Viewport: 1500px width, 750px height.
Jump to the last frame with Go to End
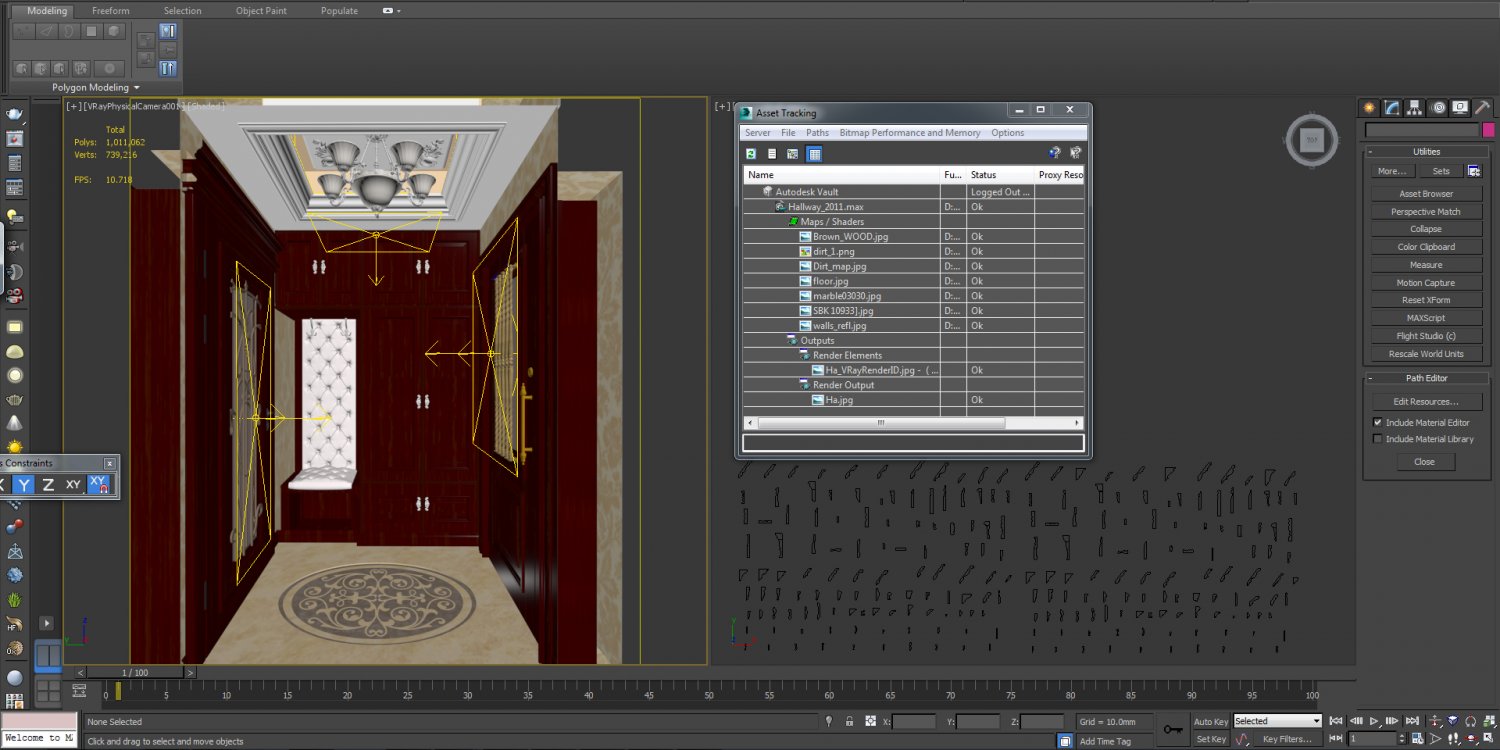[x=1412, y=720]
